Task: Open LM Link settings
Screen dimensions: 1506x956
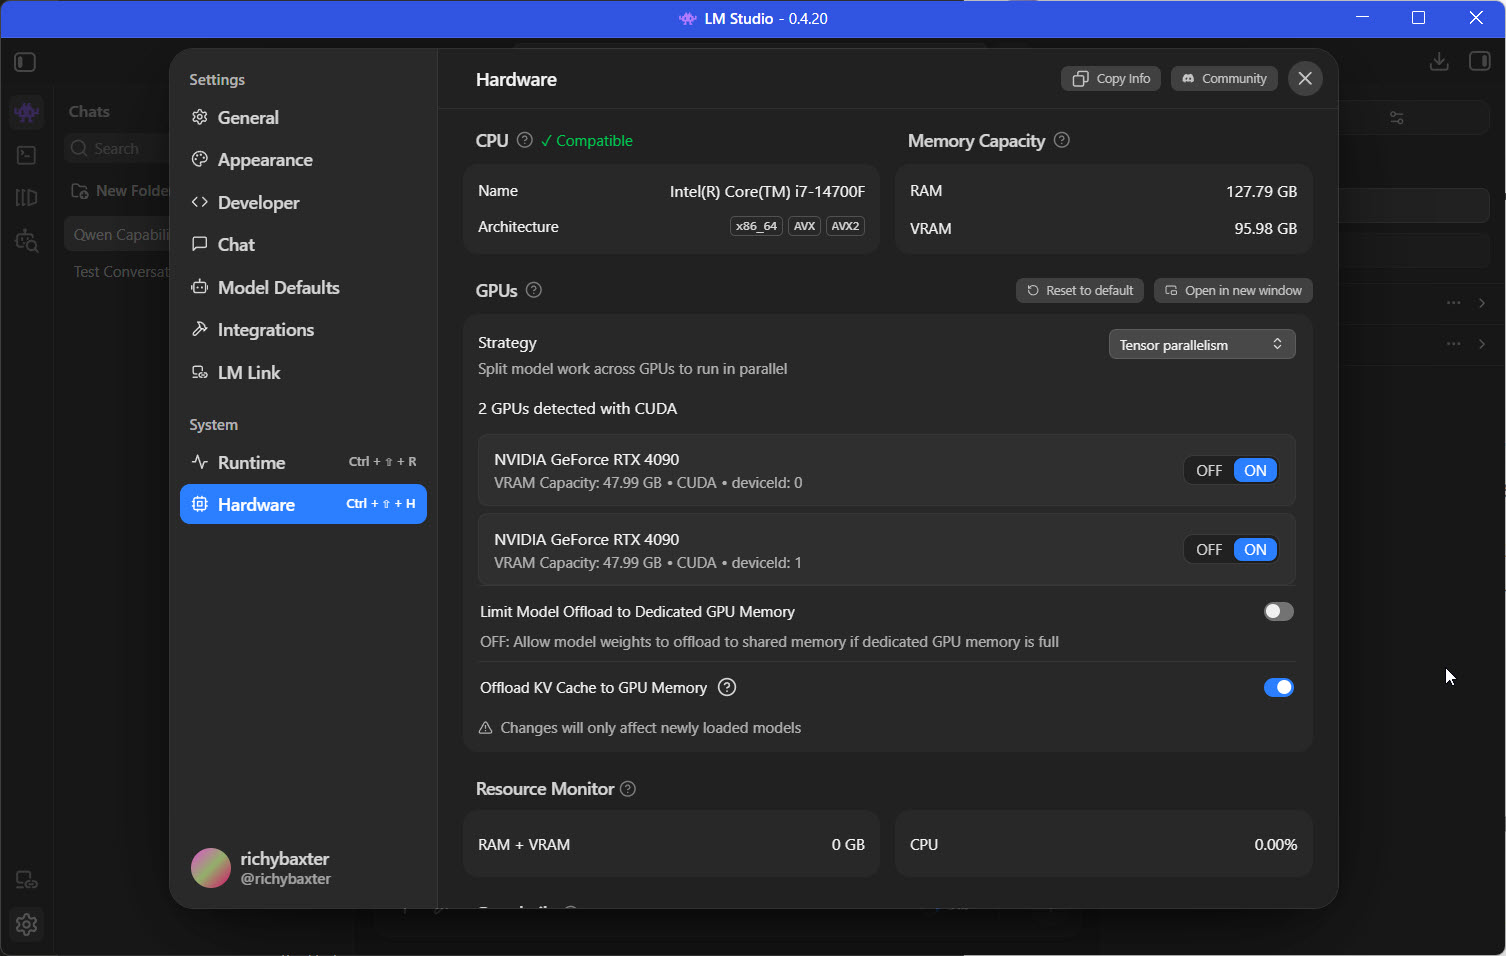Action: 303,373
